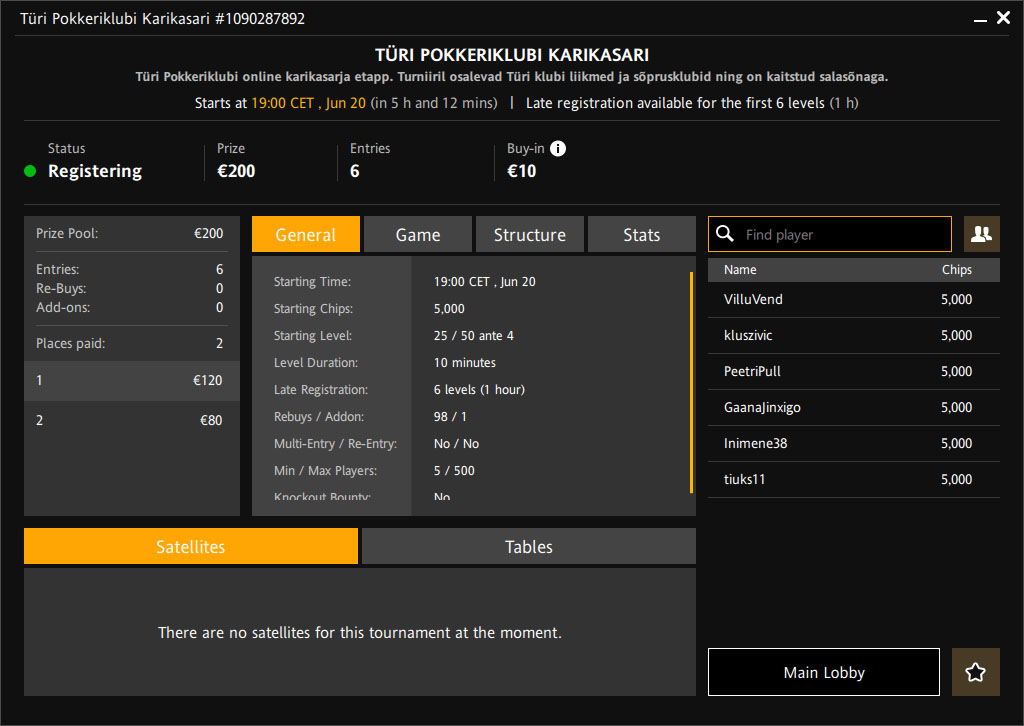The image size is (1024, 726).
Task: Sort players by Chips column header
Action: 956,269
